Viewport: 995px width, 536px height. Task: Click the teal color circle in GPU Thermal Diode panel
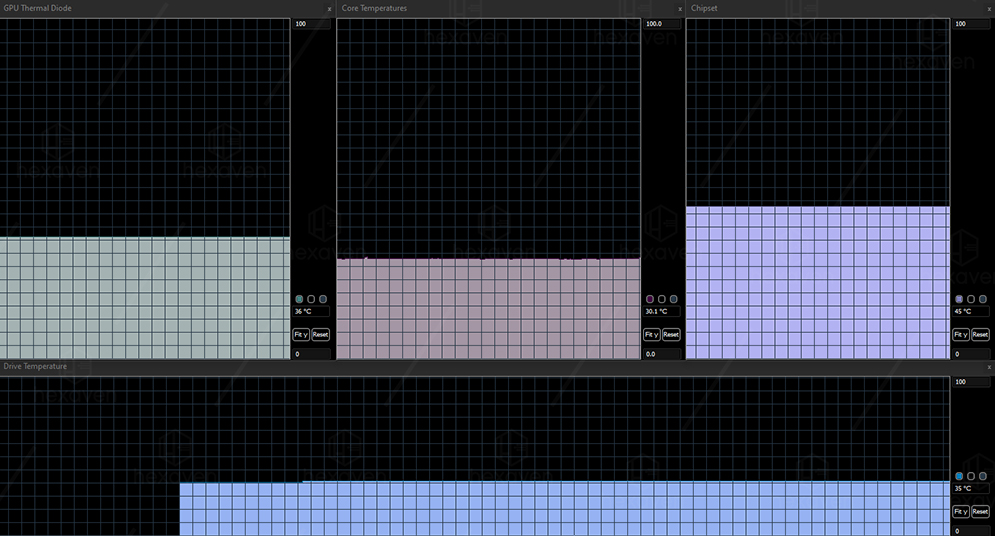(299, 299)
